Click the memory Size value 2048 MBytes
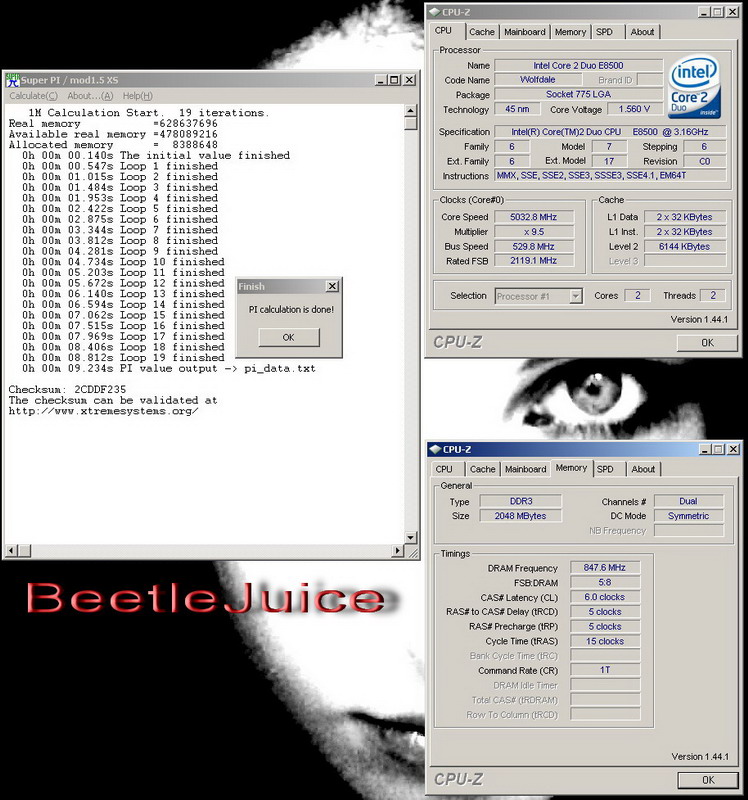This screenshot has height=800, width=748. pos(521,516)
